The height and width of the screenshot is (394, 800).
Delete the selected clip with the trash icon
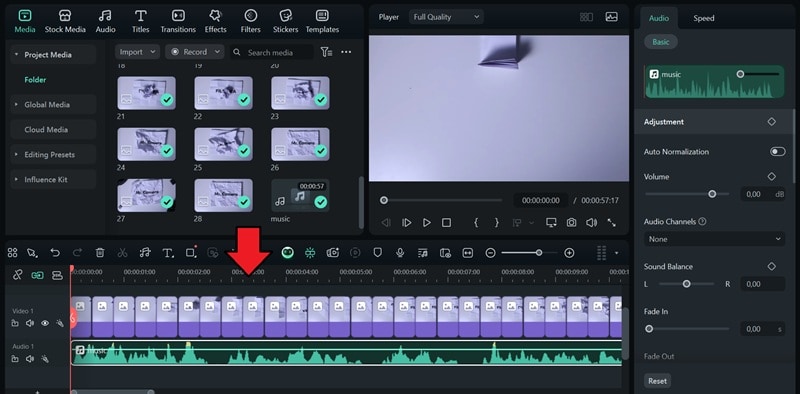click(100, 253)
